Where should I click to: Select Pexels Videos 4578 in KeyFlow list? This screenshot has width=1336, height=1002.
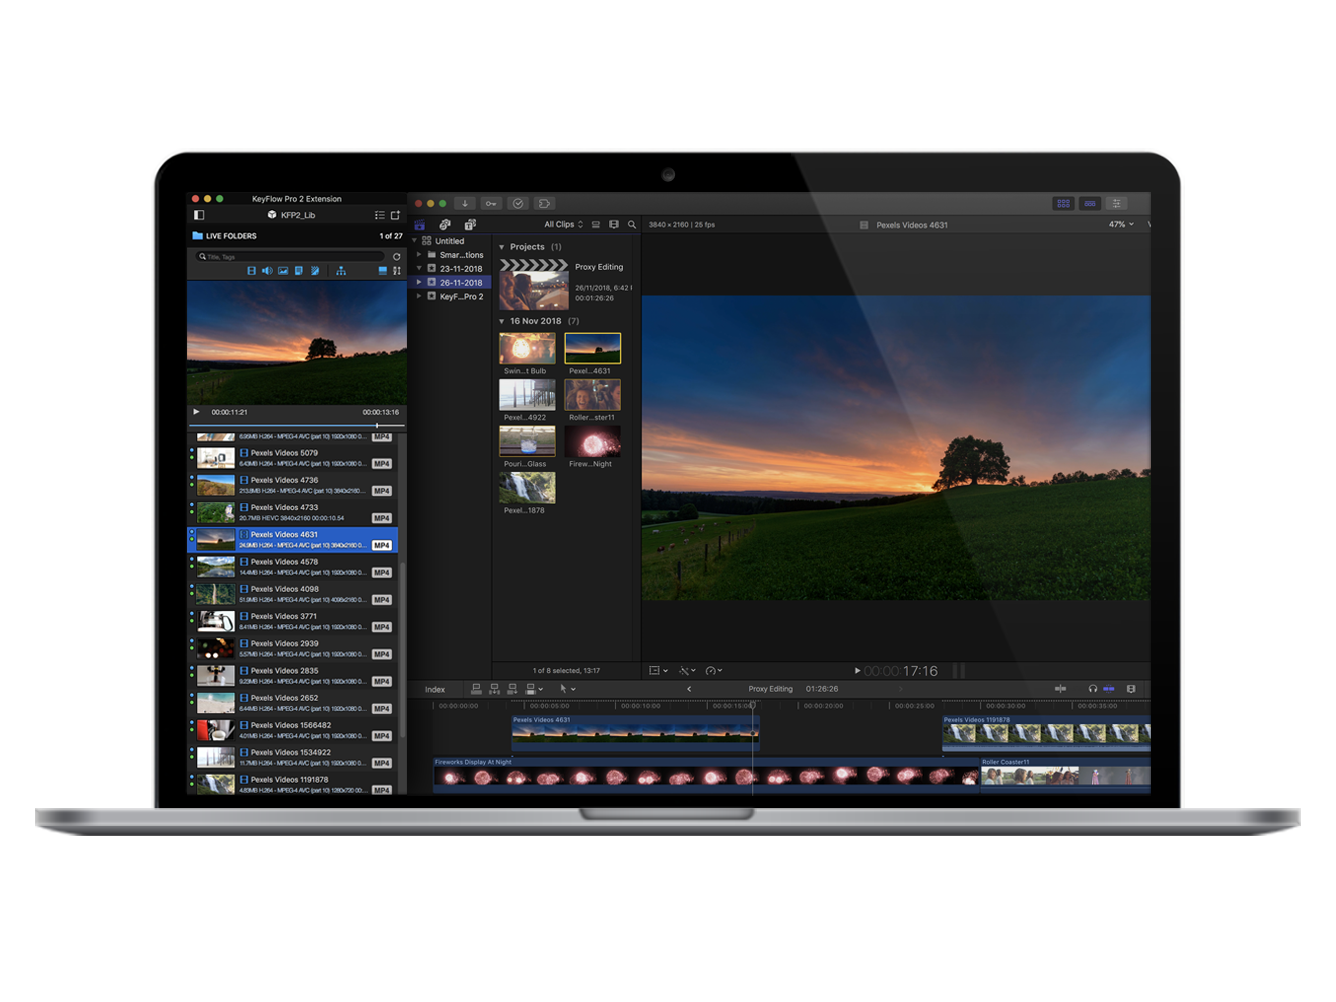pos(293,567)
